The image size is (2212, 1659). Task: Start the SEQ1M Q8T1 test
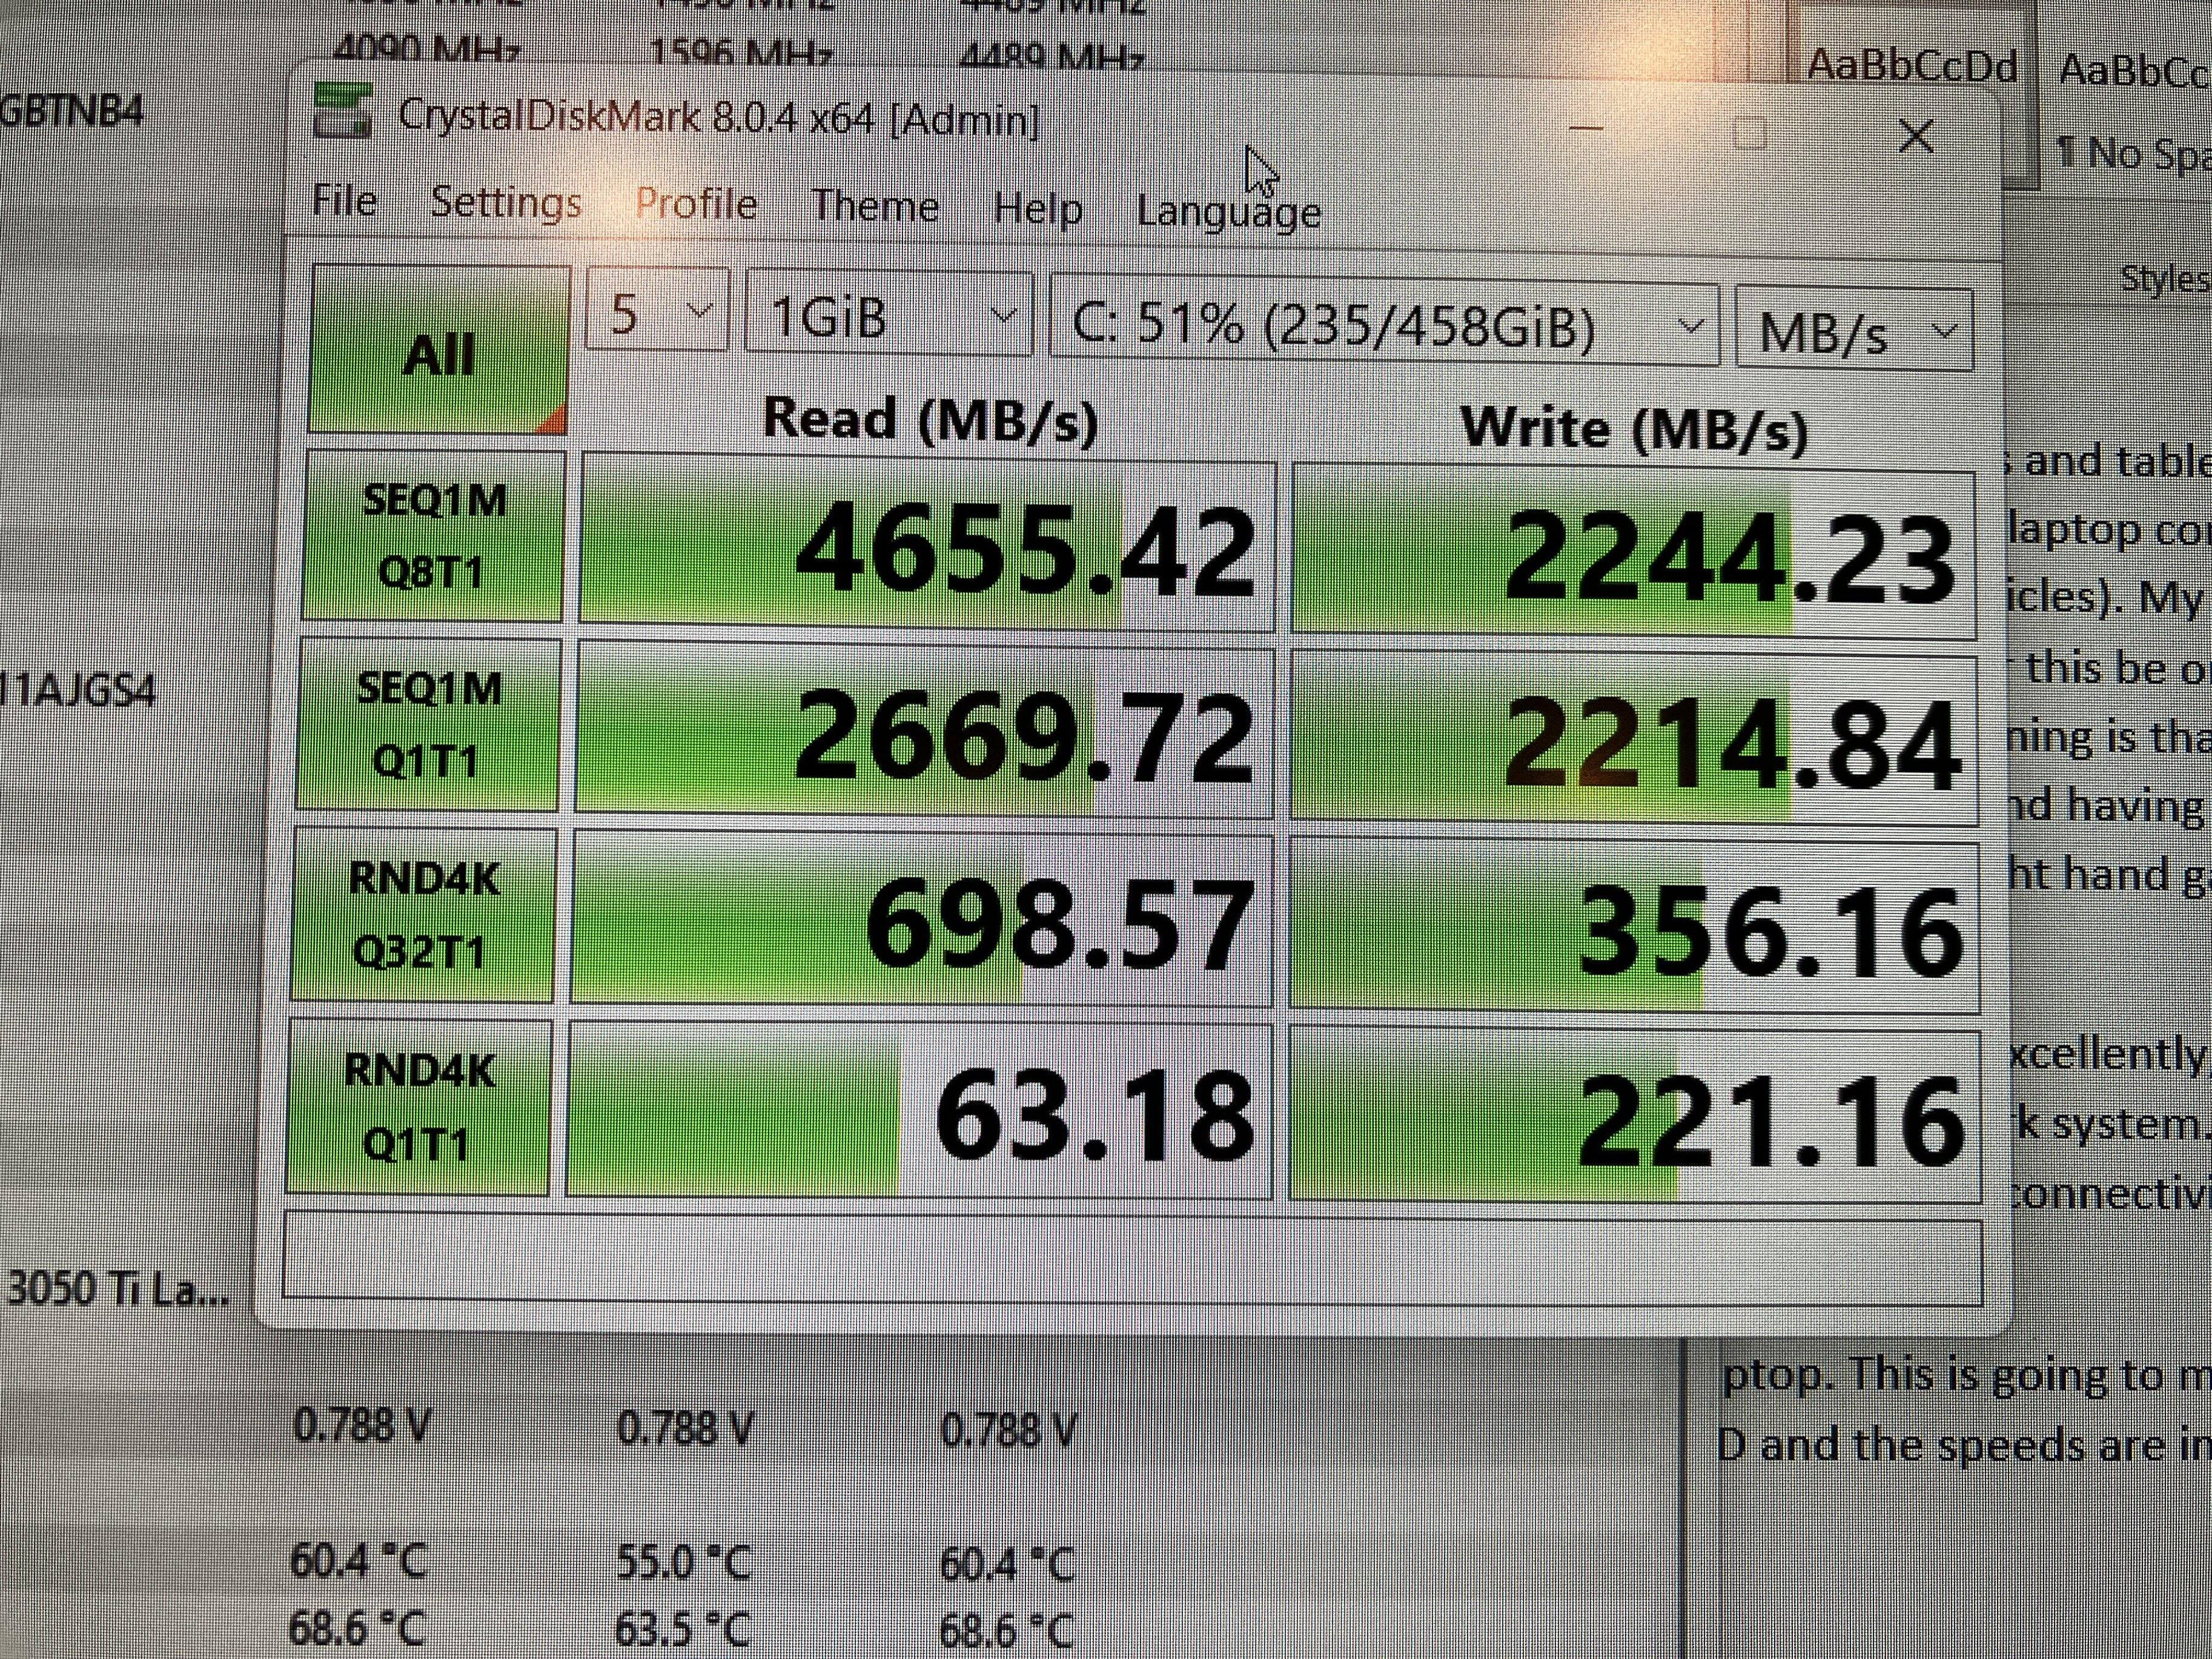pos(433,537)
